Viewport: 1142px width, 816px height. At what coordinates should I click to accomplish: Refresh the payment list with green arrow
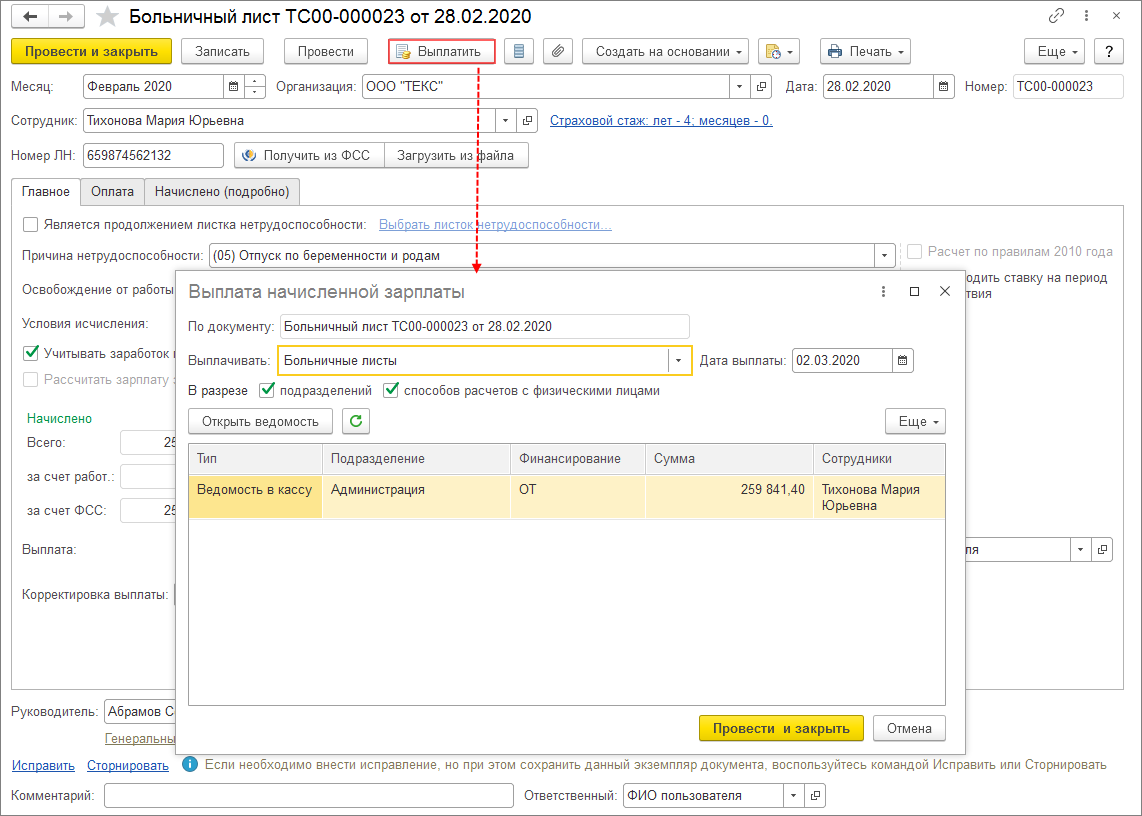[x=355, y=421]
